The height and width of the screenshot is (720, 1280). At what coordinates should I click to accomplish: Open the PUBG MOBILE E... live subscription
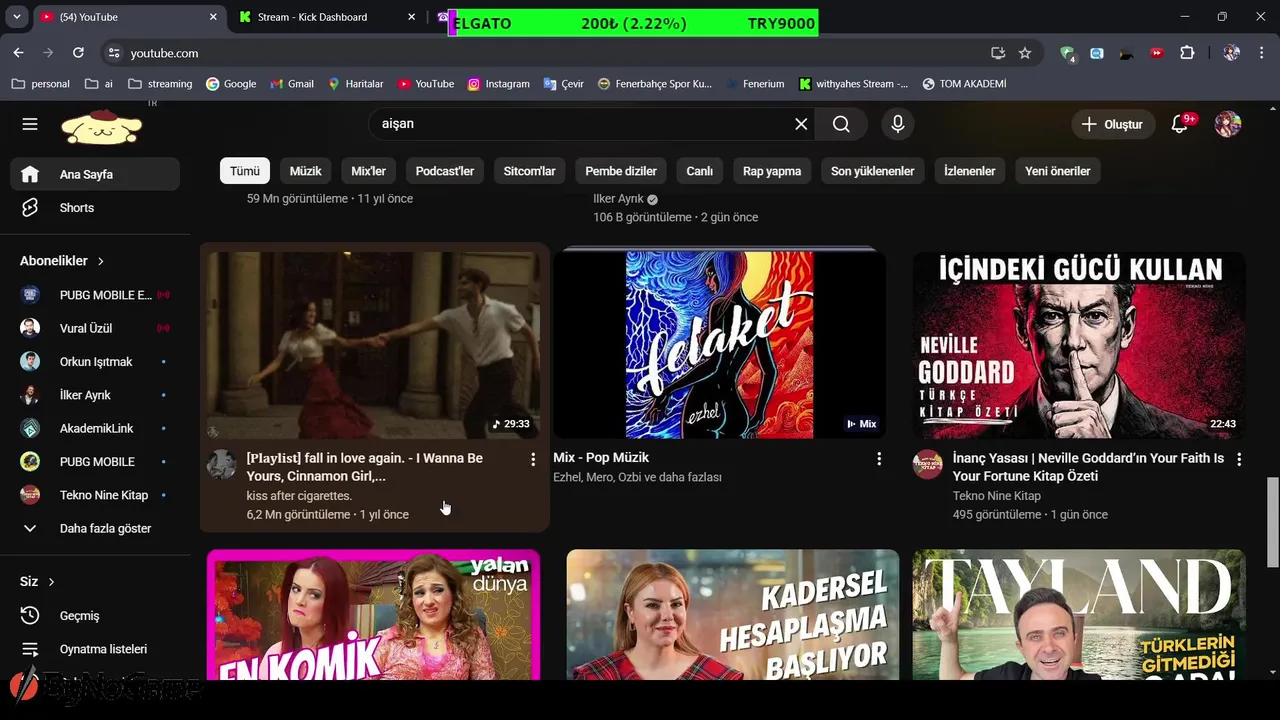[95, 295]
